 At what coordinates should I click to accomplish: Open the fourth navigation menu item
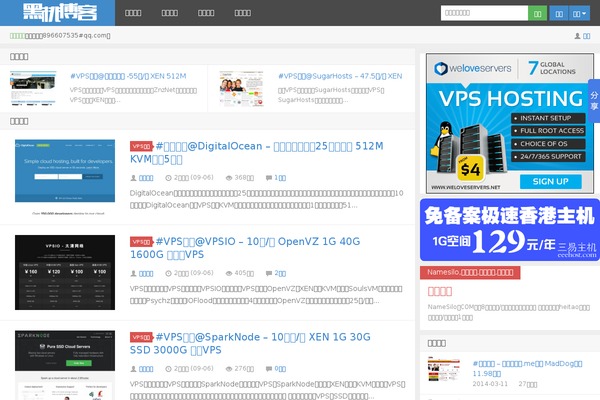tap(243, 13)
